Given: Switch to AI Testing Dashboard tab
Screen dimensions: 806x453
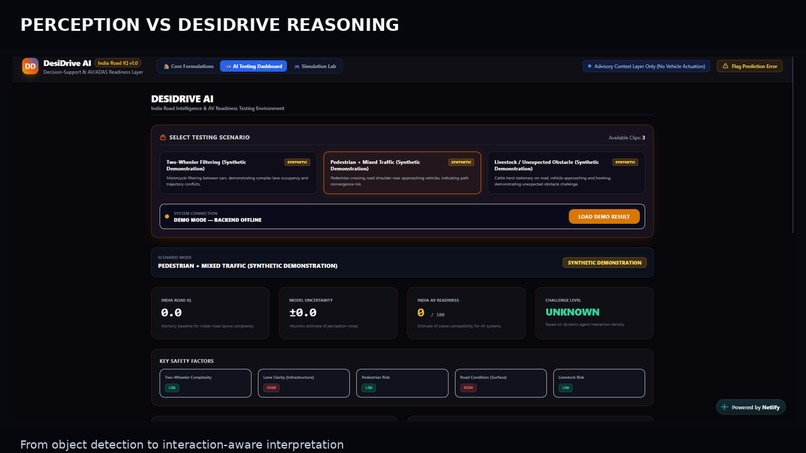Looking at the screenshot, I should pos(253,66).
